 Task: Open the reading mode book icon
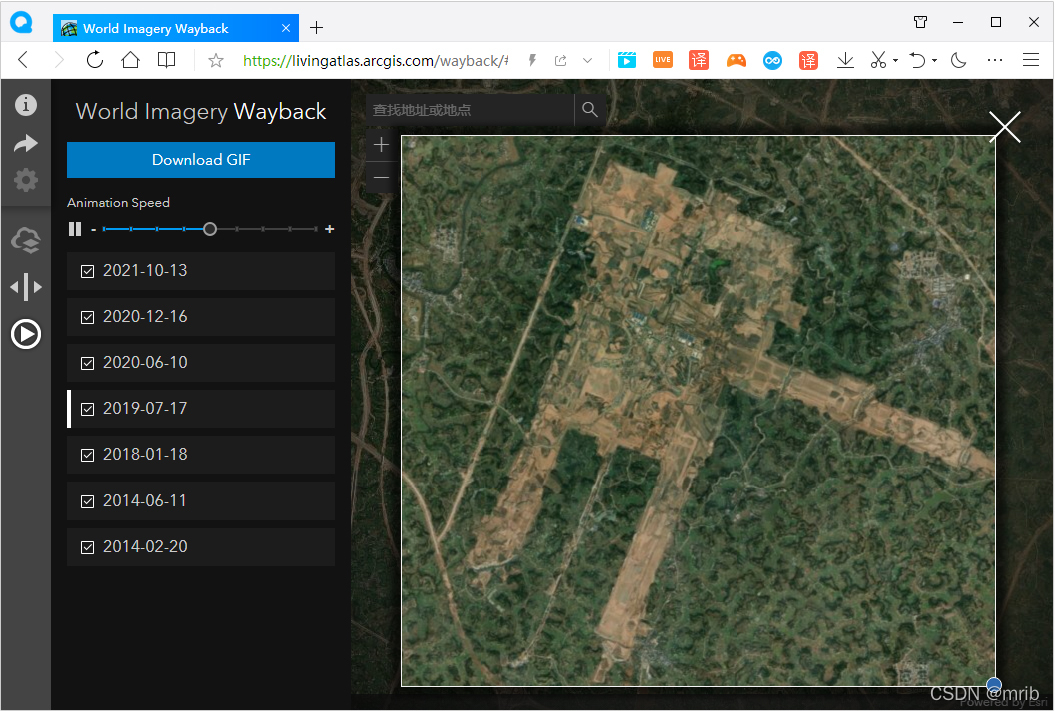166,60
